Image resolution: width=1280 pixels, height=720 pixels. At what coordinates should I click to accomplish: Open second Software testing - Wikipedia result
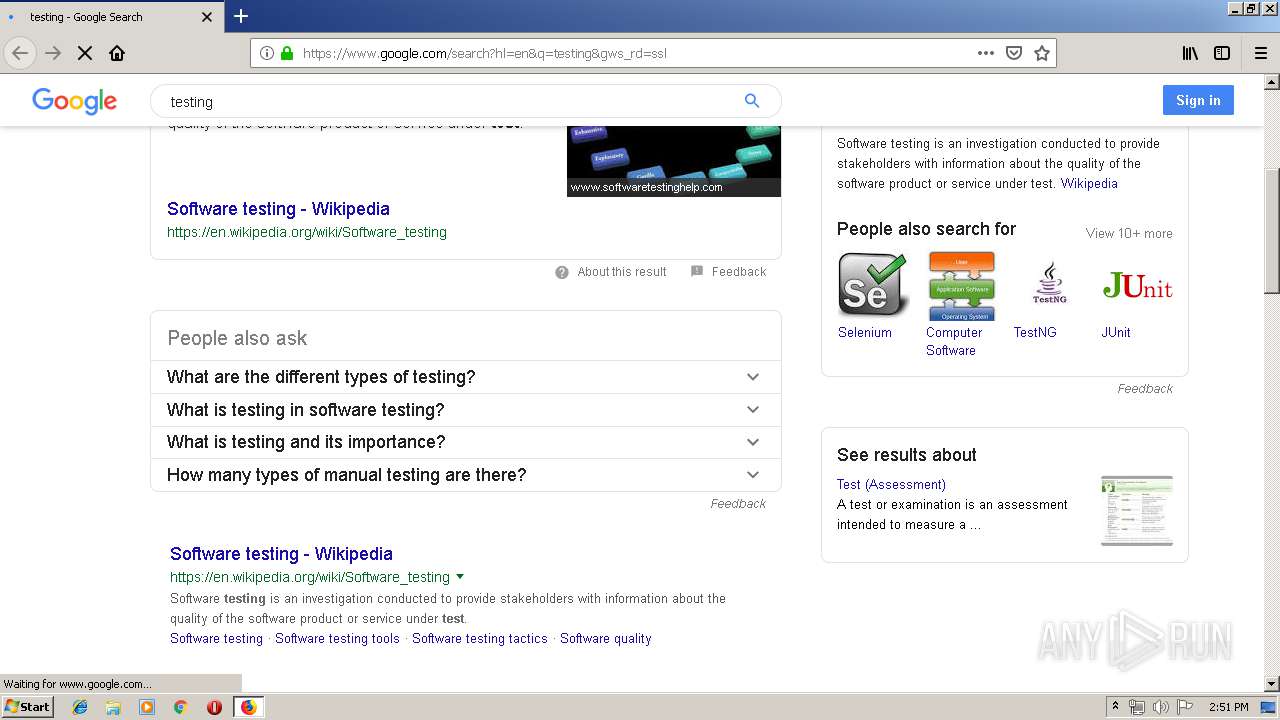tap(281, 554)
